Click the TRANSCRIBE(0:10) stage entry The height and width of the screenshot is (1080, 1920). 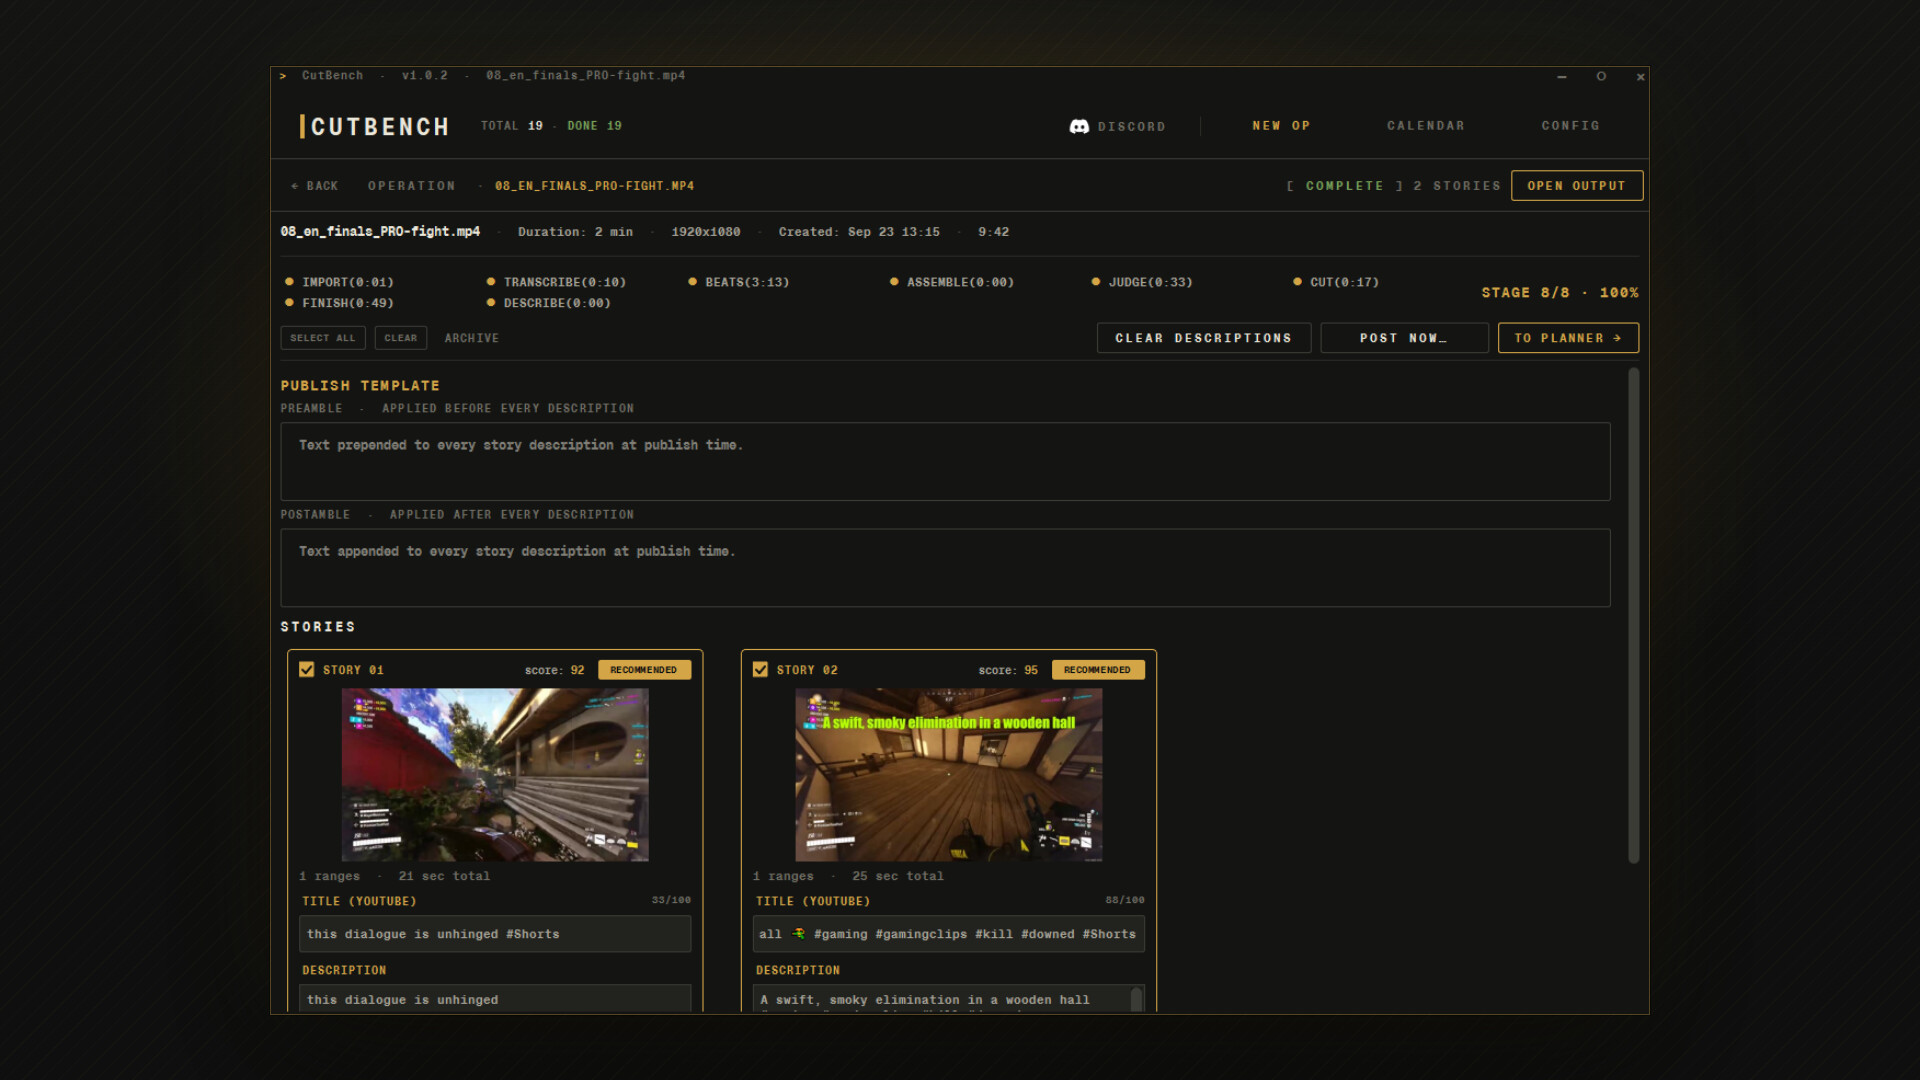pos(556,282)
